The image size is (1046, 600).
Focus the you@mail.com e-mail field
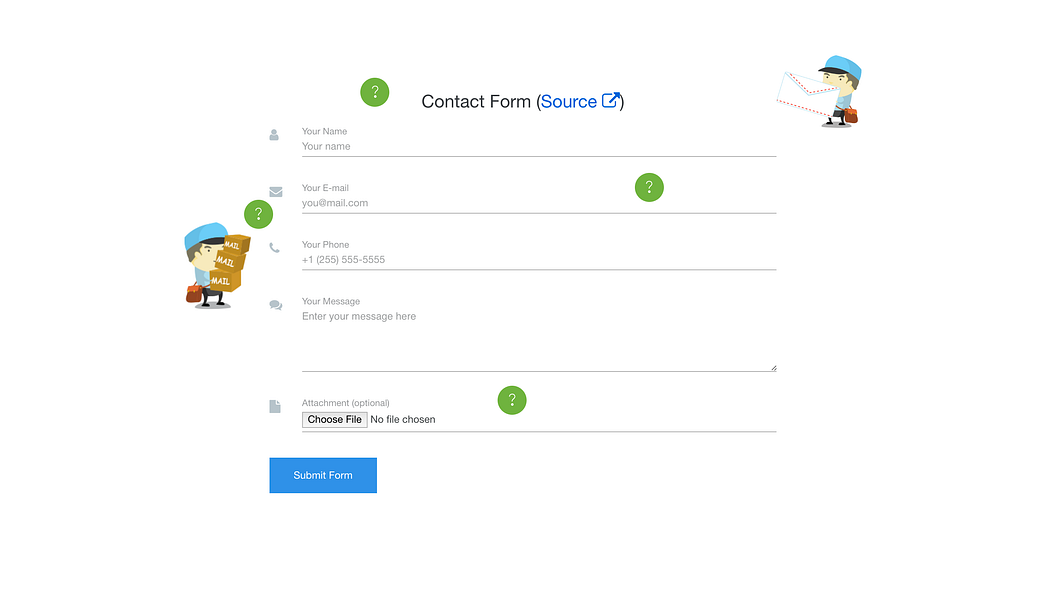click(539, 204)
